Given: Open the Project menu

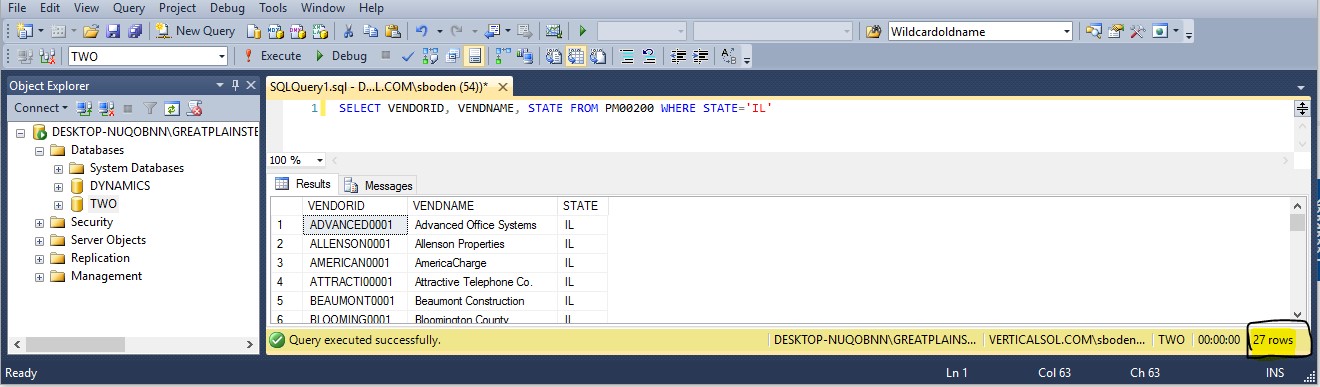Looking at the screenshot, I should click(x=177, y=7).
